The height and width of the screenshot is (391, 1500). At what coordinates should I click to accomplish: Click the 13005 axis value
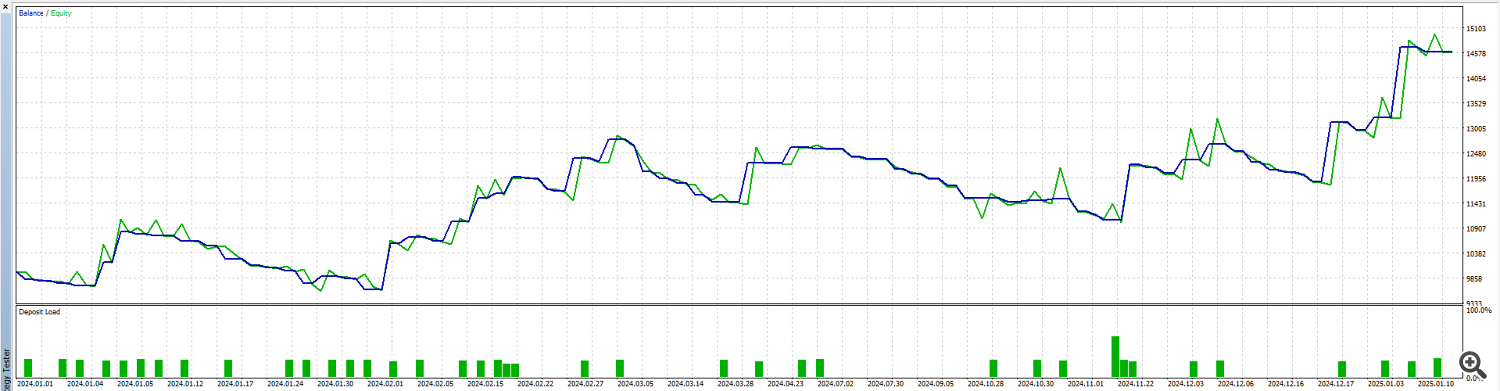[1476, 129]
